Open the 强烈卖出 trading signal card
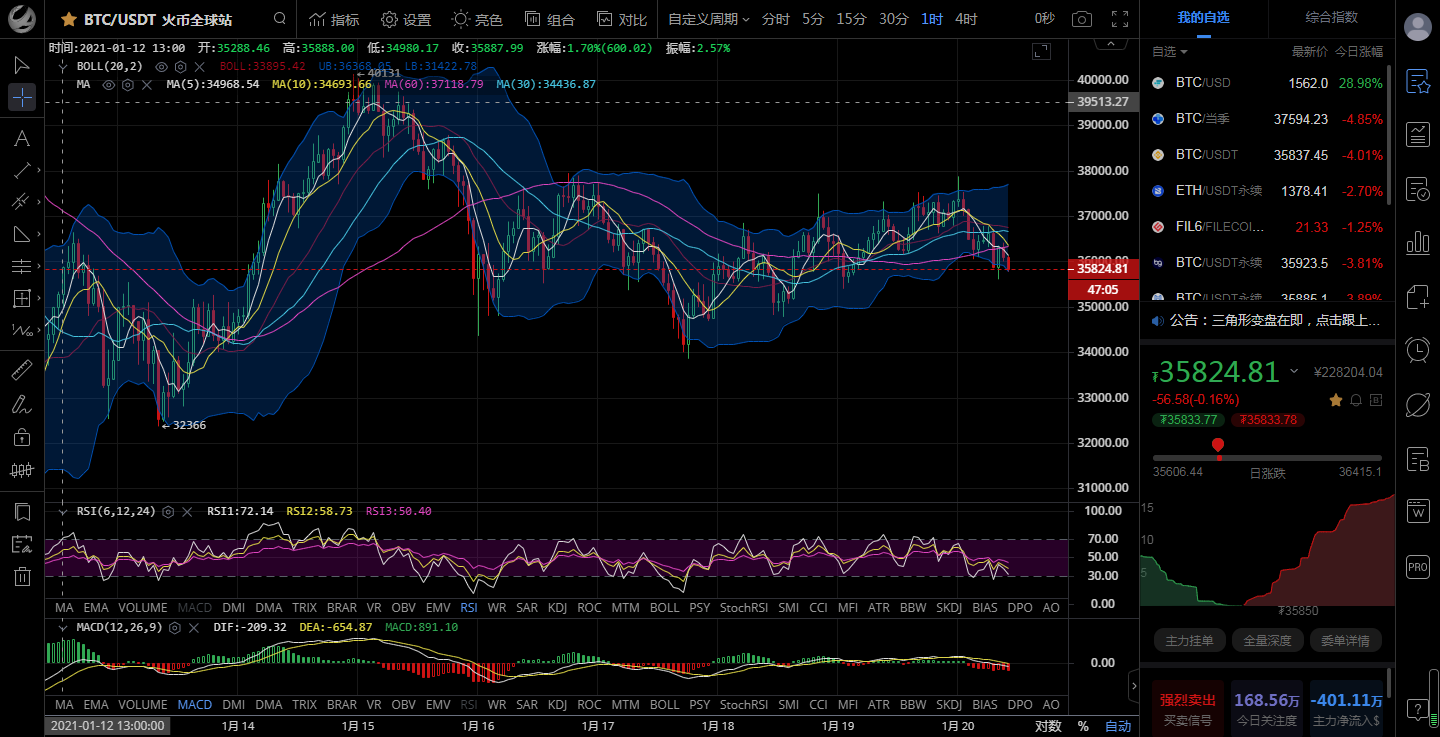This screenshot has height=737, width=1440. pyautogui.click(x=1189, y=709)
